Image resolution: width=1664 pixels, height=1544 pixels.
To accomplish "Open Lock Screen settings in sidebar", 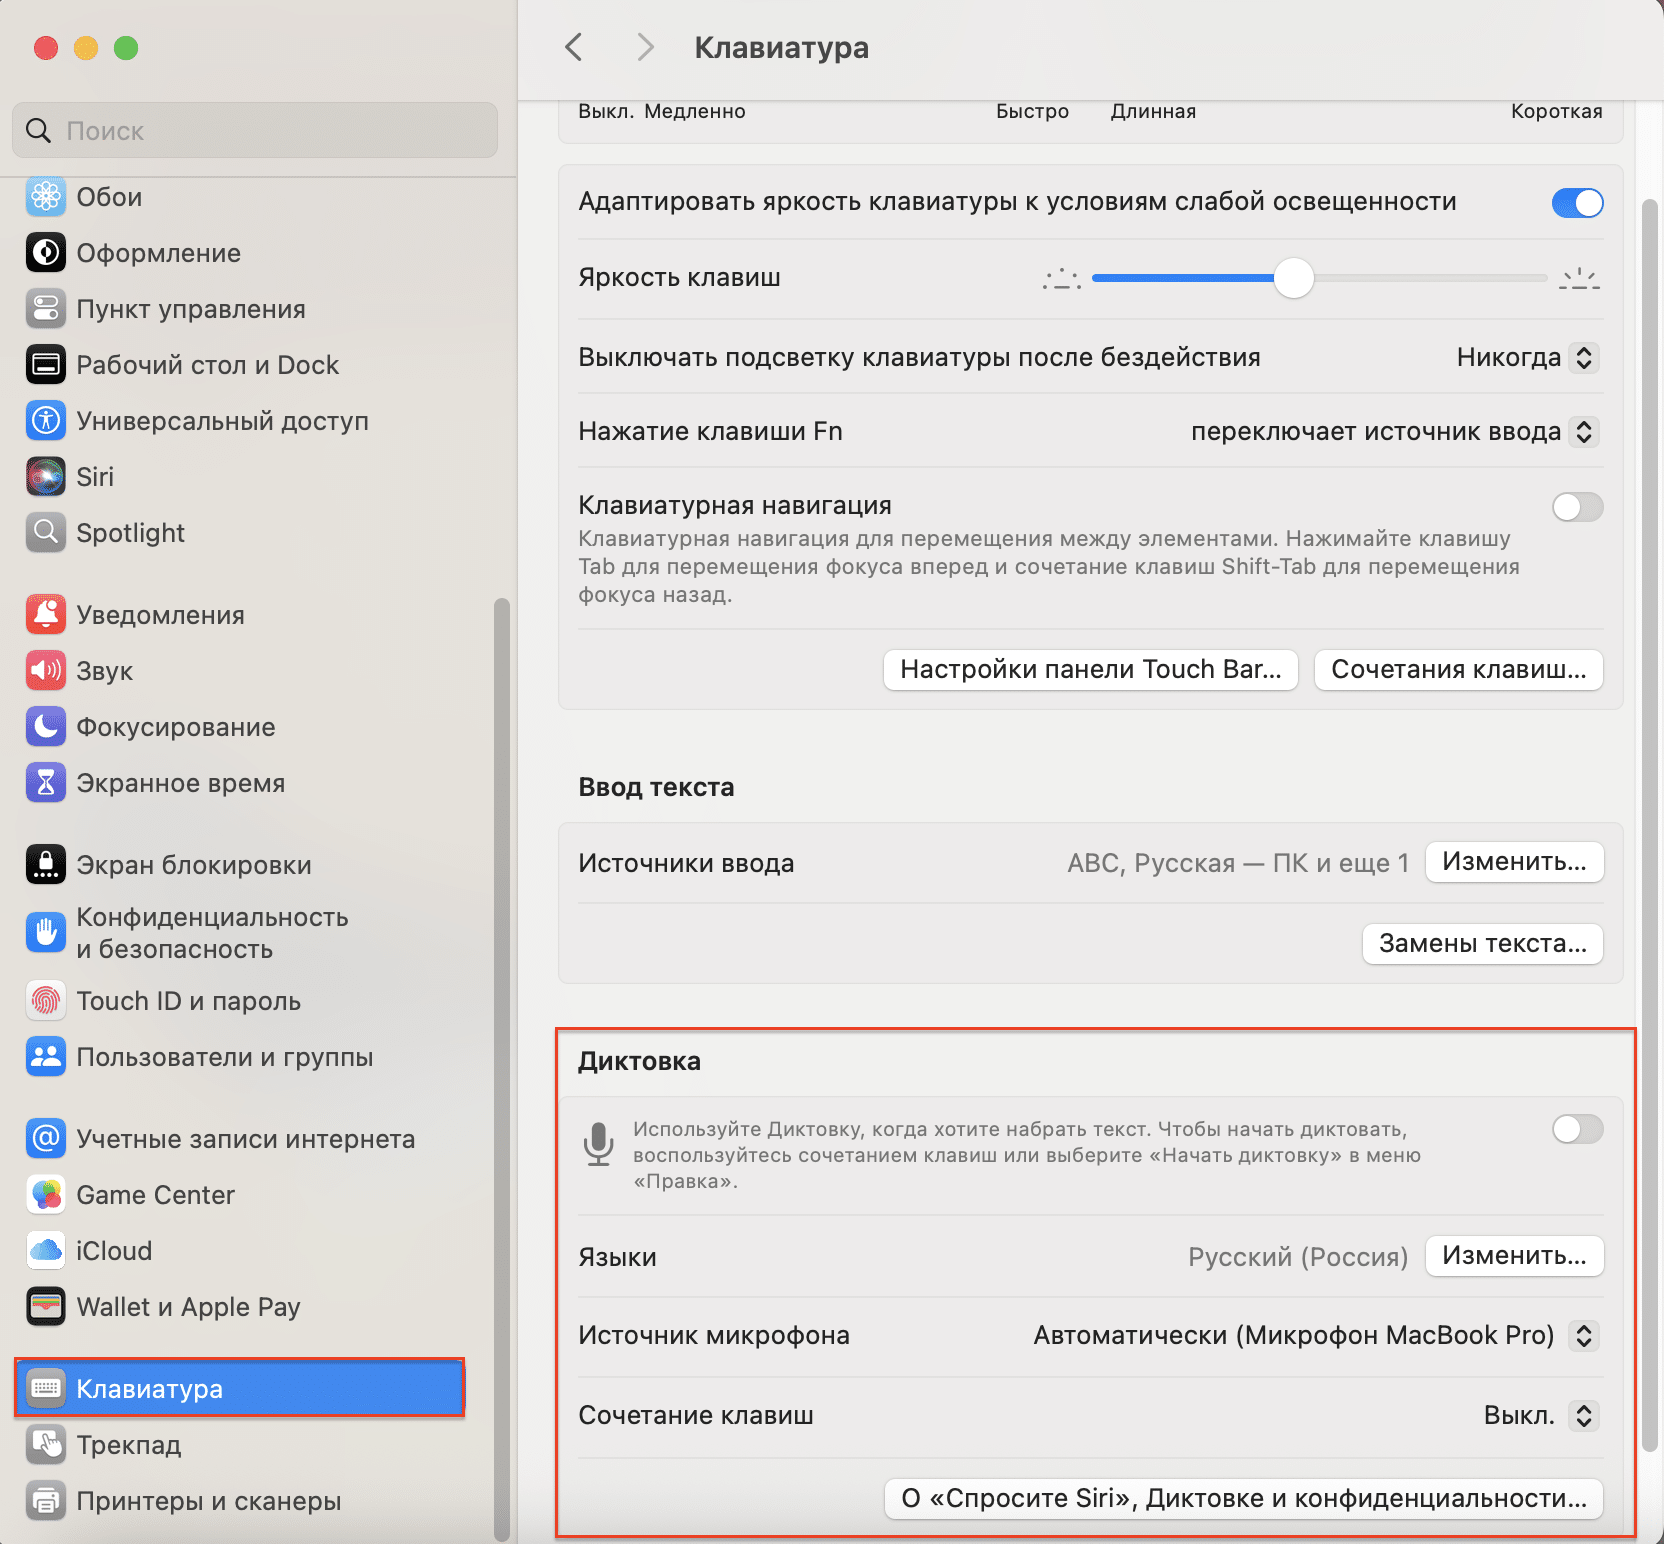I will 193,865.
